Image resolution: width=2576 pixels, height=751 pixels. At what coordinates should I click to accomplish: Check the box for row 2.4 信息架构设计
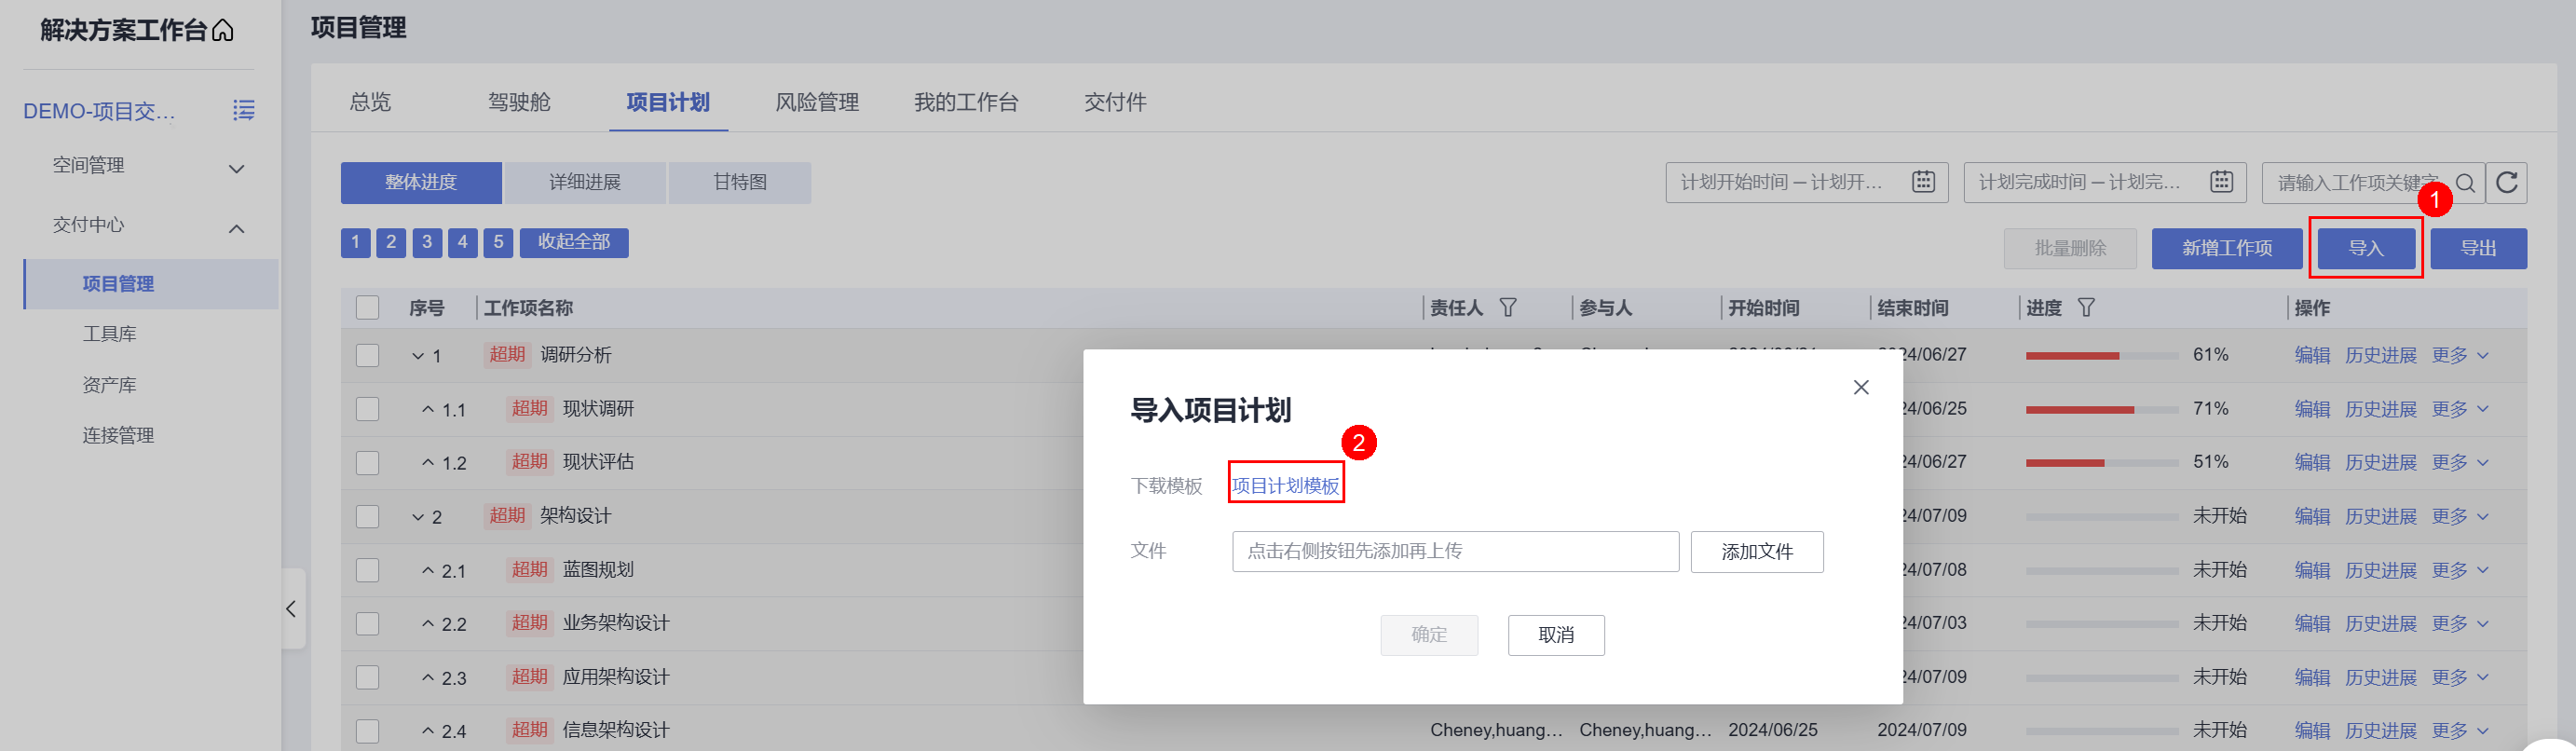[x=368, y=731]
